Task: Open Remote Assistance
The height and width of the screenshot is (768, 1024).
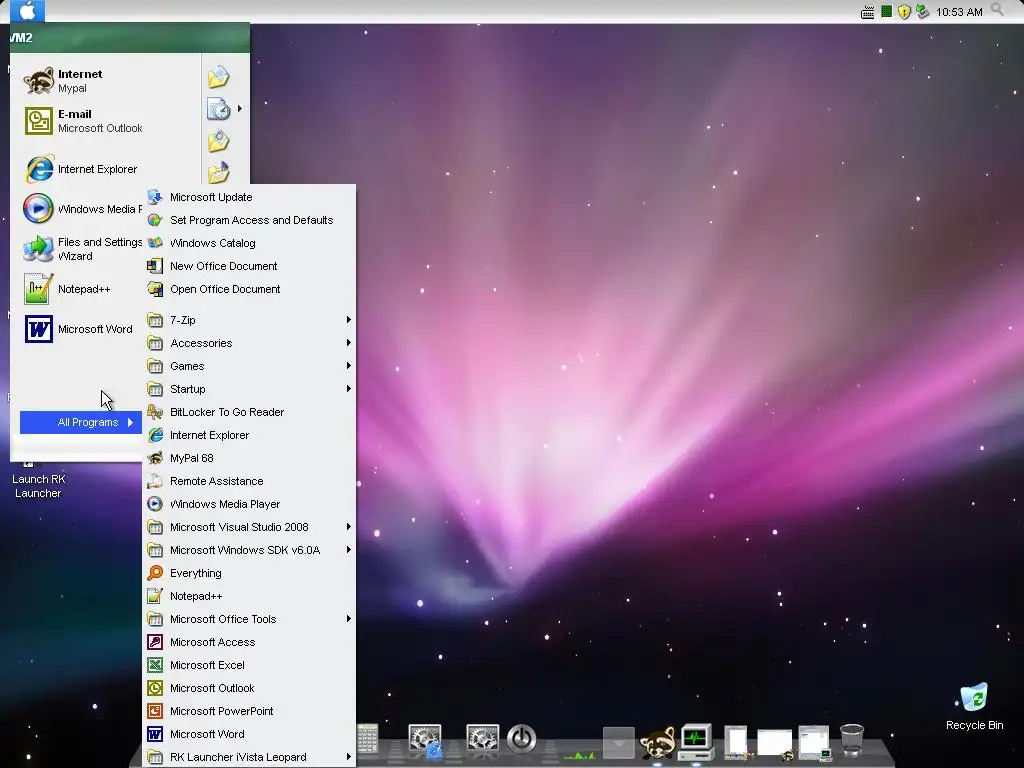Action: click(249, 481)
